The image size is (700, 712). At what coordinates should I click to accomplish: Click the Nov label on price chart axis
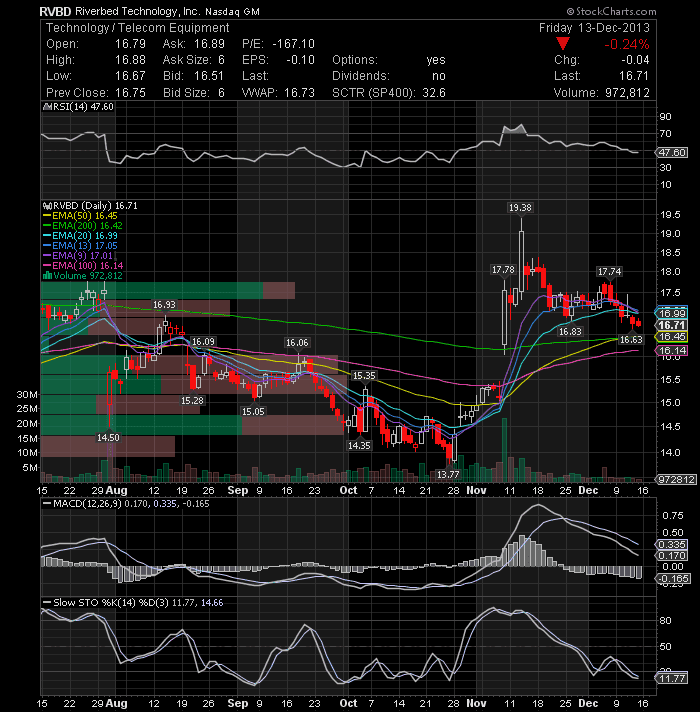click(x=476, y=490)
